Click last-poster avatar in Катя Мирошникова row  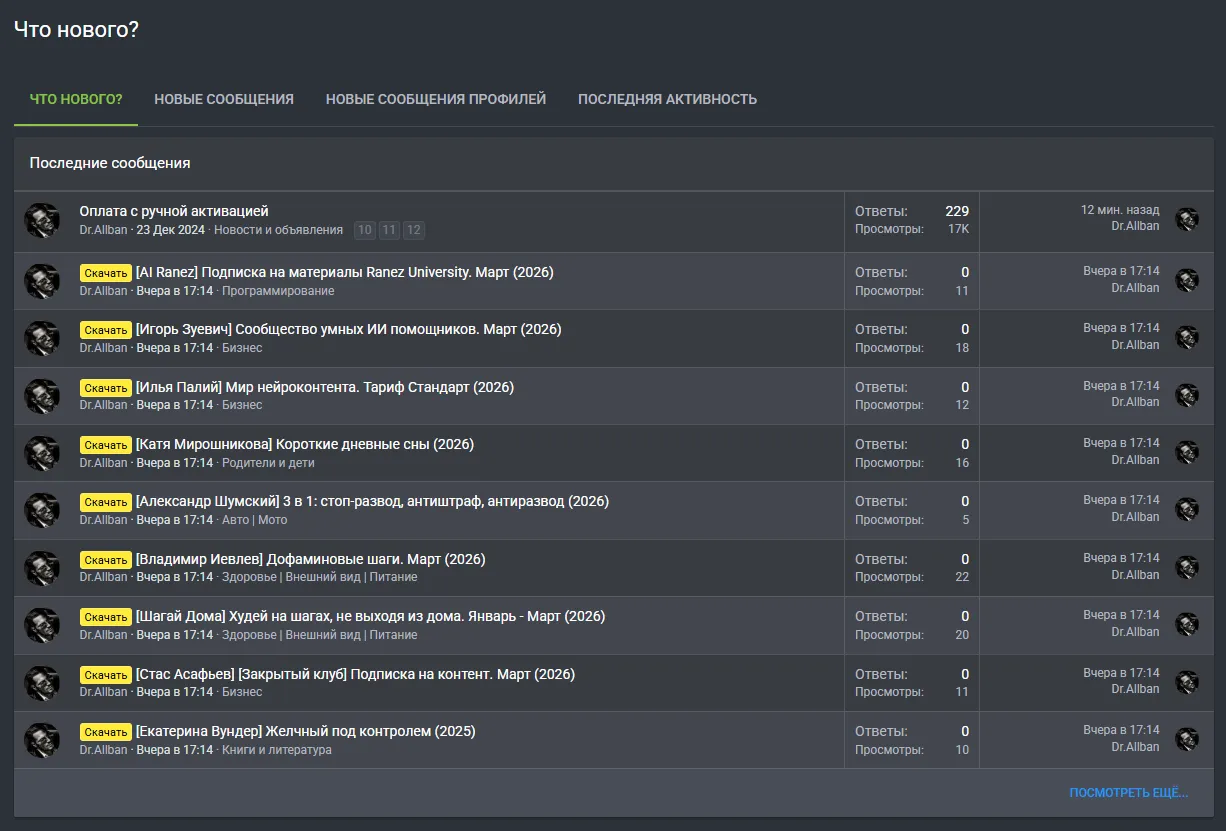pyautogui.click(x=1187, y=452)
